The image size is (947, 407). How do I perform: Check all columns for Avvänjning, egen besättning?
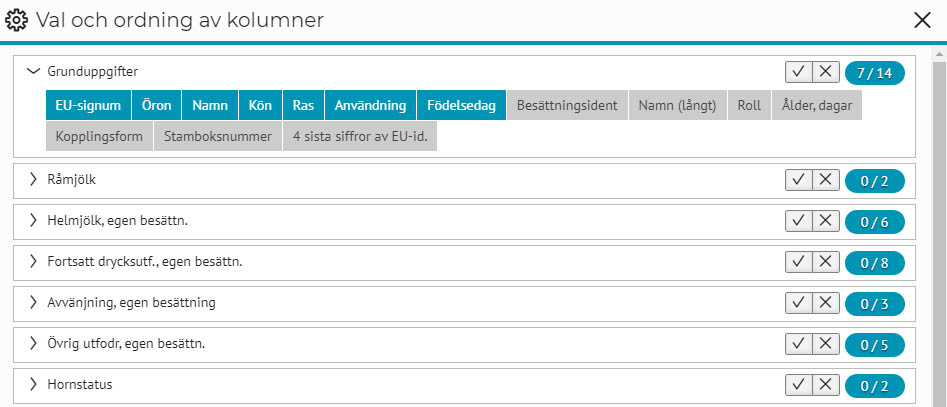pos(798,303)
